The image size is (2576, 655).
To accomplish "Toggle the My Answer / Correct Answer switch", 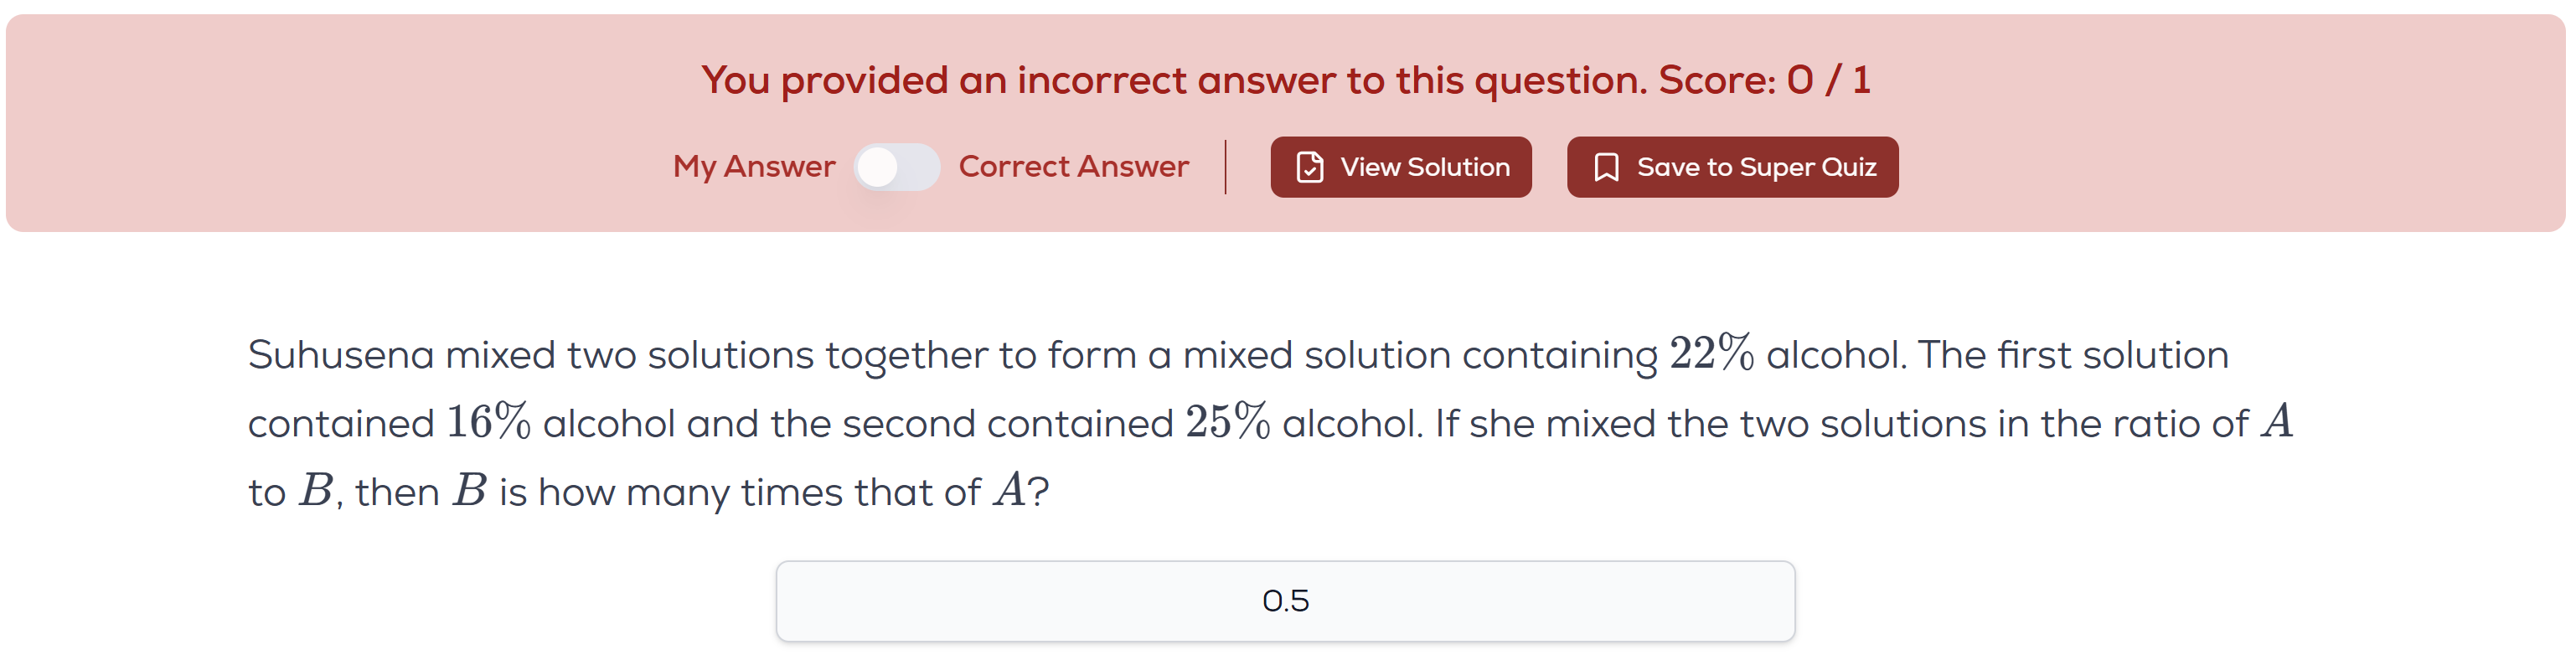I will pyautogui.click(x=896, y=167).
